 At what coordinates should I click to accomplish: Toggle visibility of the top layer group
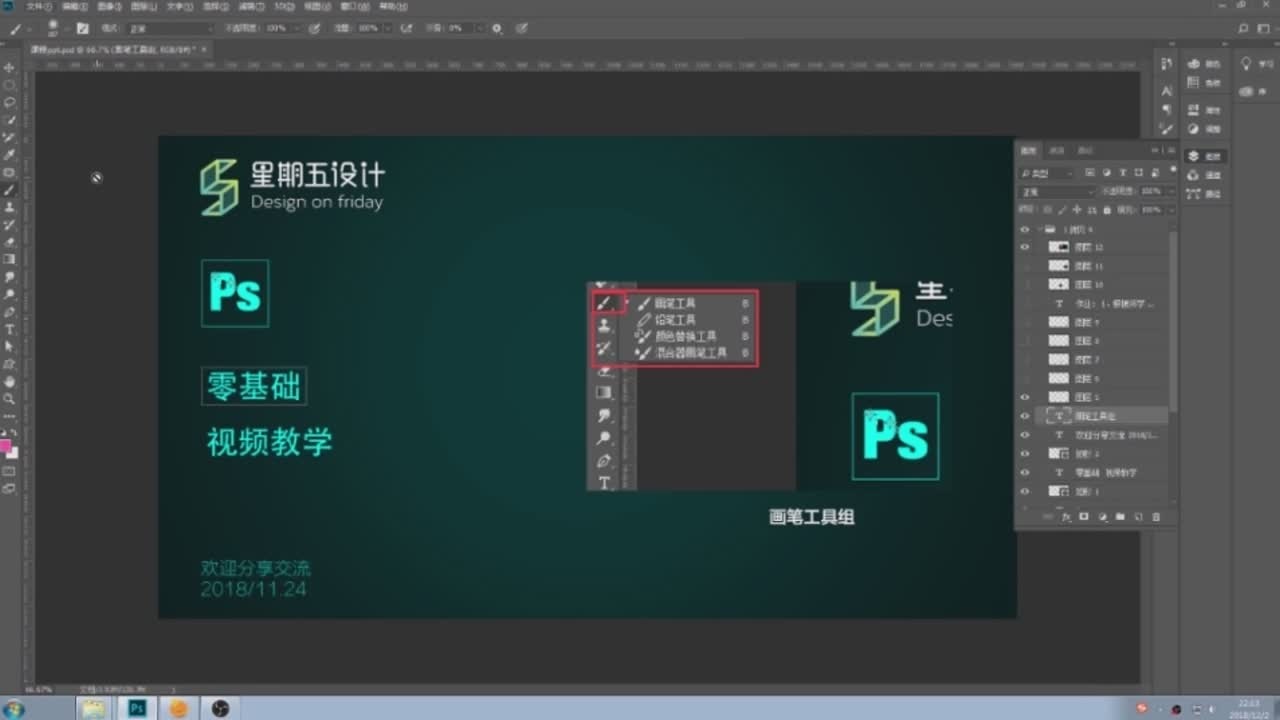pos(1024,229)
